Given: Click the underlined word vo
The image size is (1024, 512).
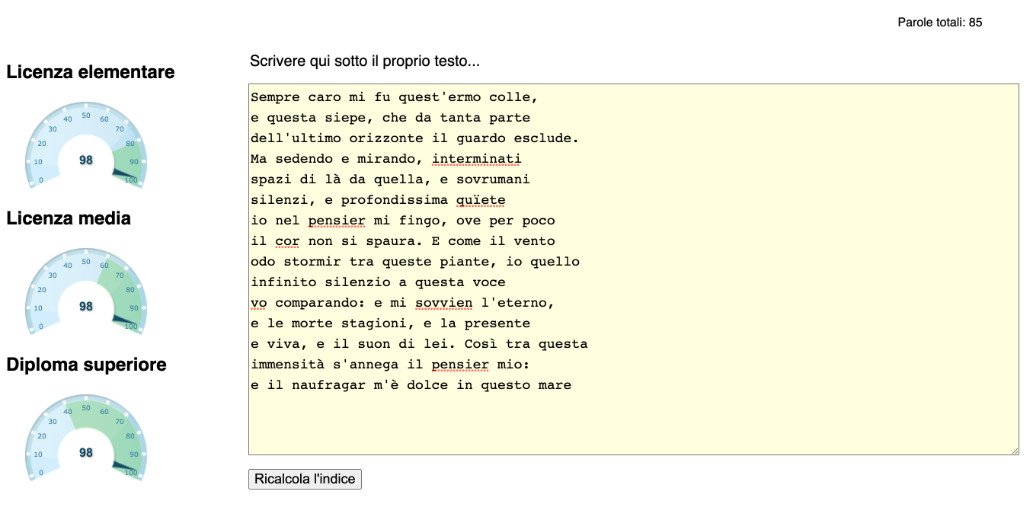Looking at the screenshot, I should click(259, 303).
